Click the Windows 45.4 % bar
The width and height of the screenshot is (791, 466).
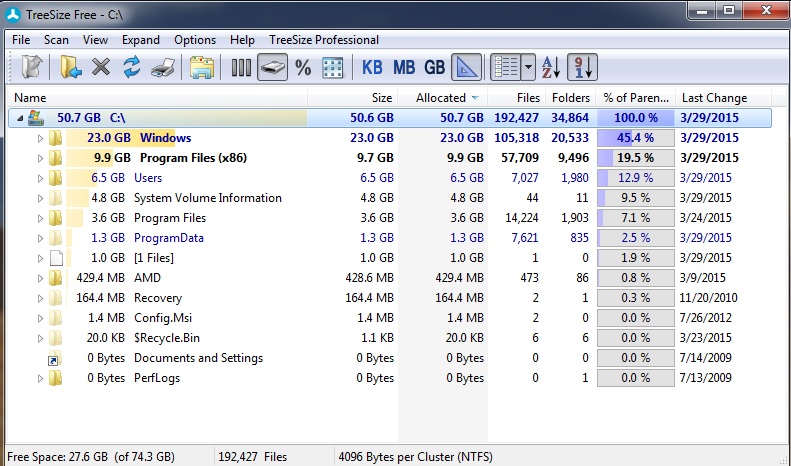click(x=635, y=138)
